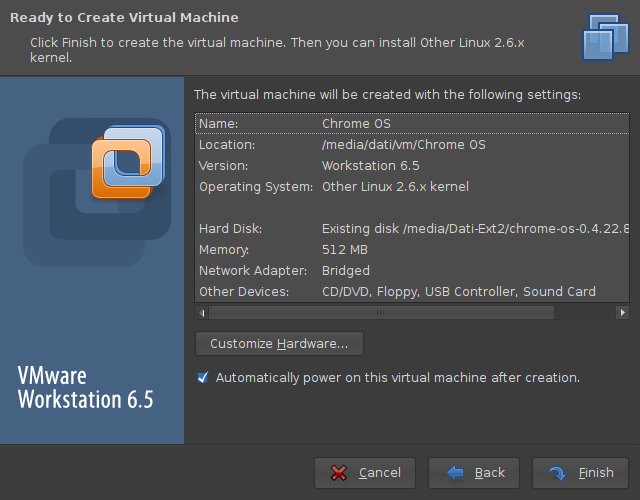This screenshot has height=500, width=640.
Task: Select the Name: Chrome OS row
Action: pyautogui.click(x=412, y=124)
